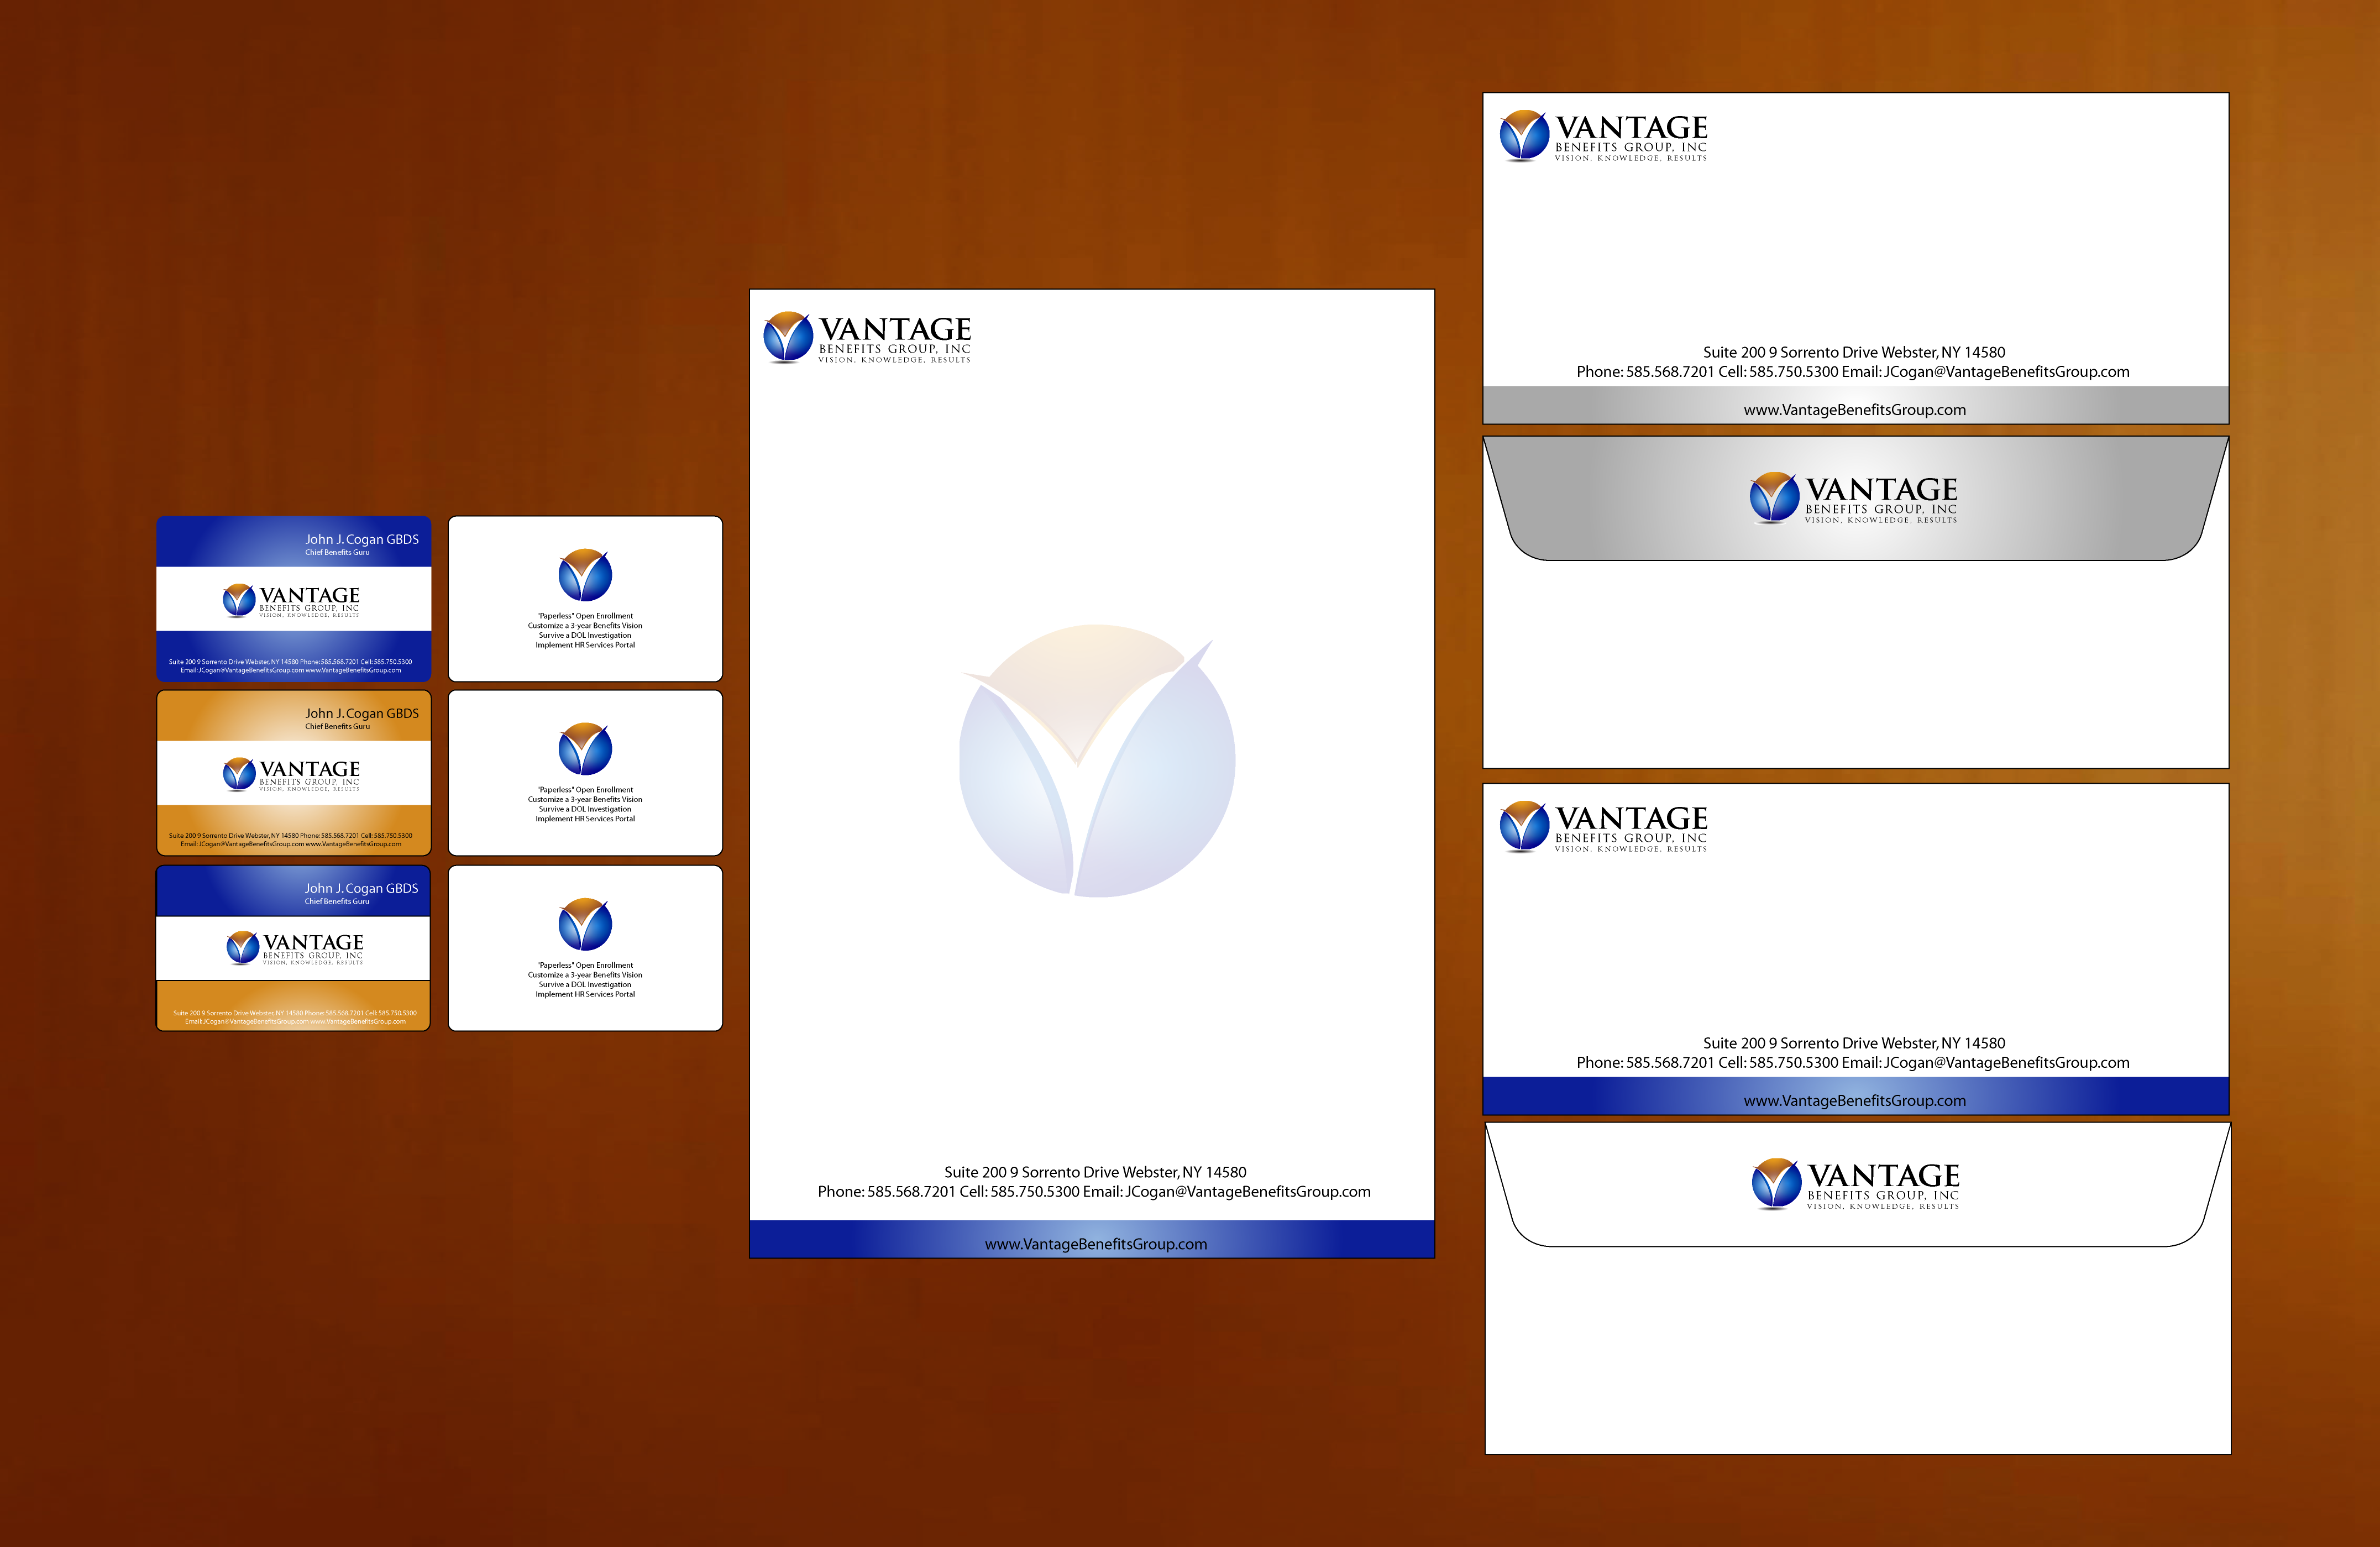2380x1547 pixels.
Task: Click the logo icon on the top white card
Action: [x=585, y=575]
